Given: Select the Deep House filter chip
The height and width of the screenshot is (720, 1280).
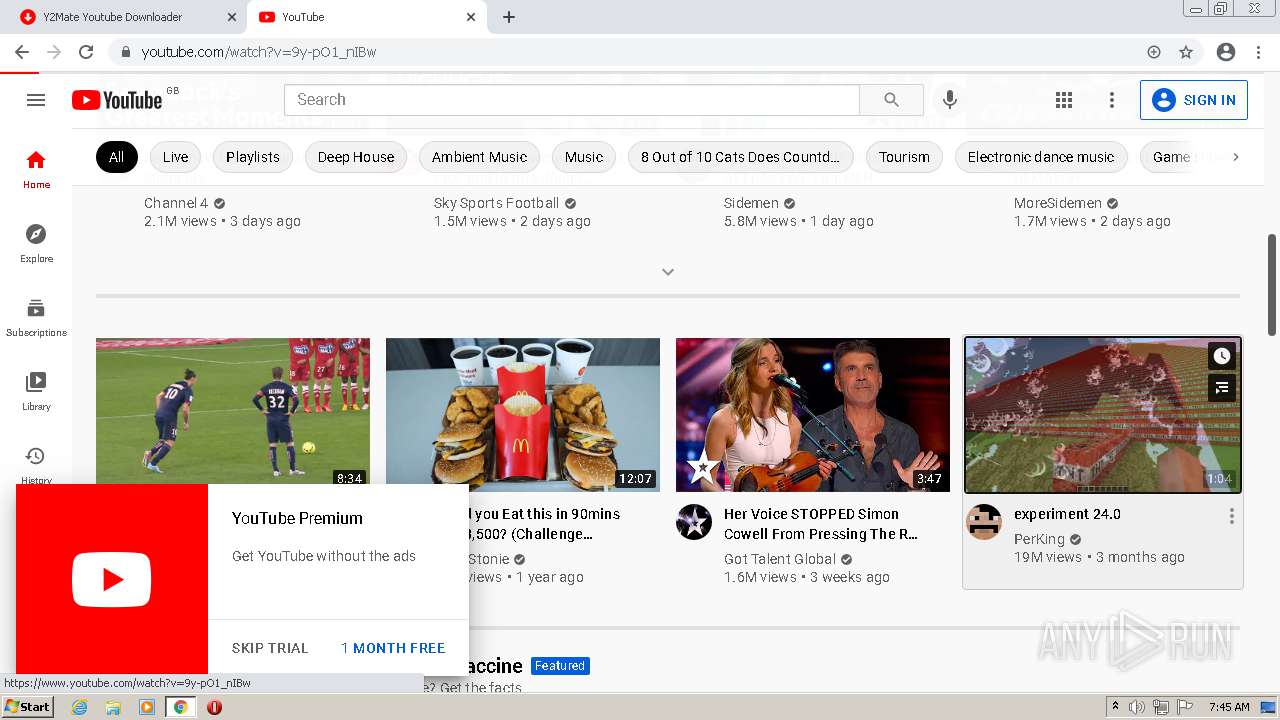Looking at the screenshot, I should click(x=356, y=157).
